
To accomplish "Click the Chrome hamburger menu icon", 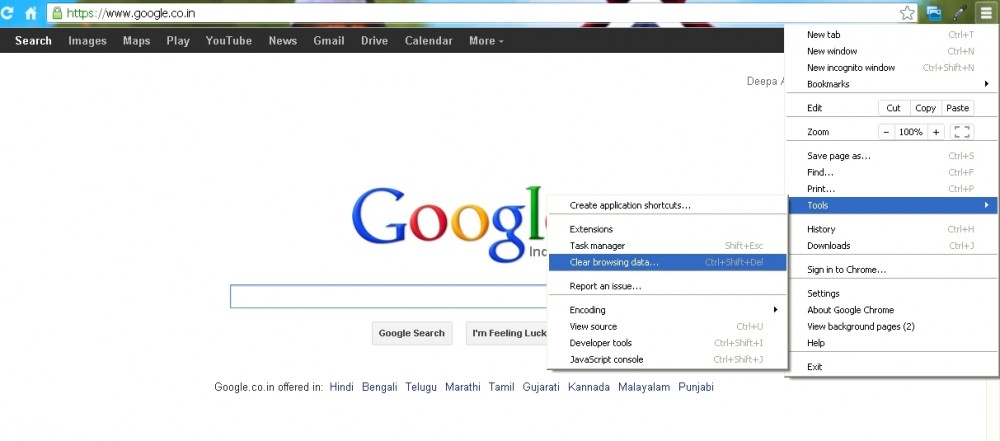I will [984, 13].
